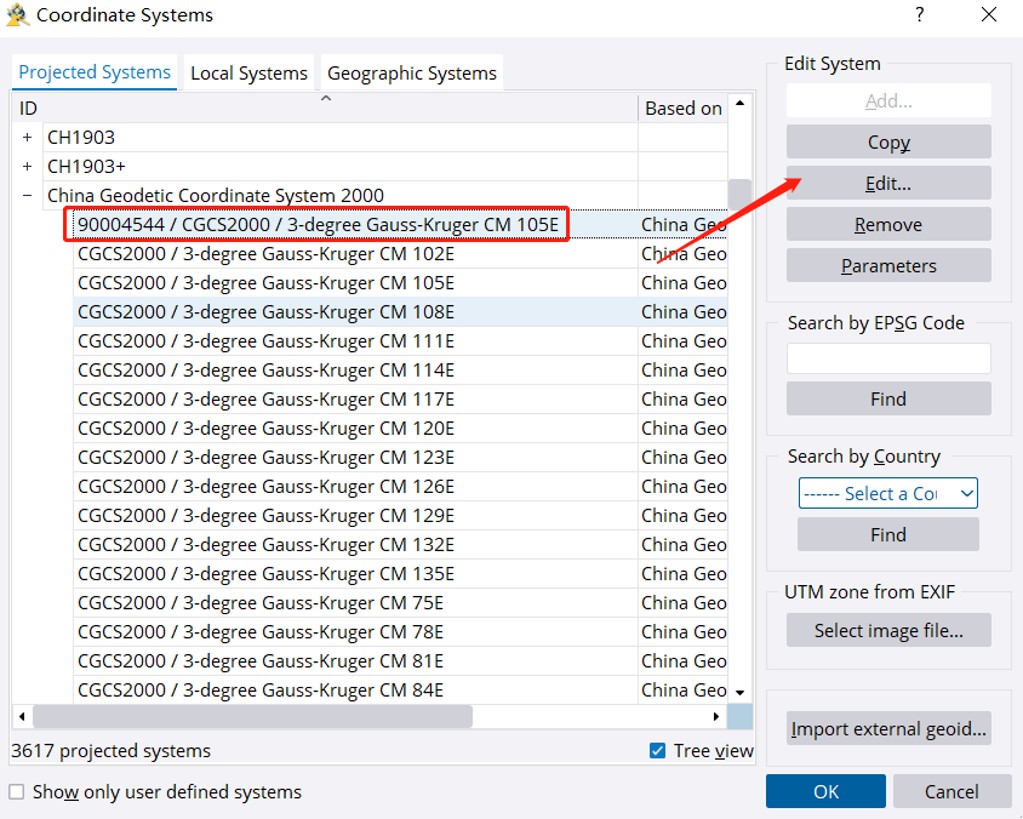
Task: Click Import external geoid... button
Action: (888, 729)
